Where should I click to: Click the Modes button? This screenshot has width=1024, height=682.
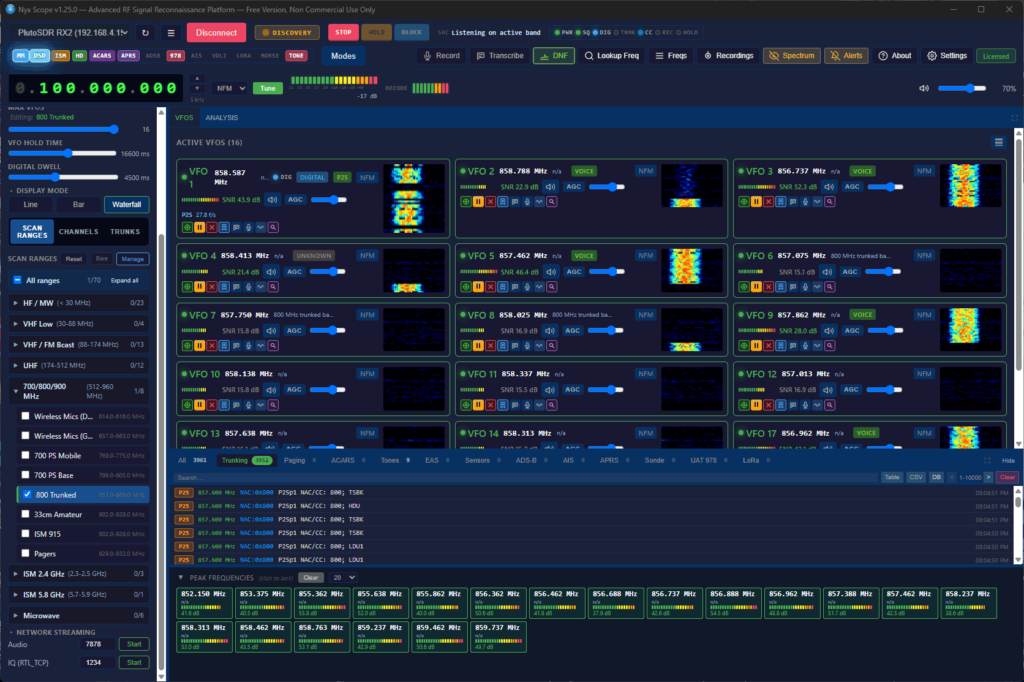(344, 56)
